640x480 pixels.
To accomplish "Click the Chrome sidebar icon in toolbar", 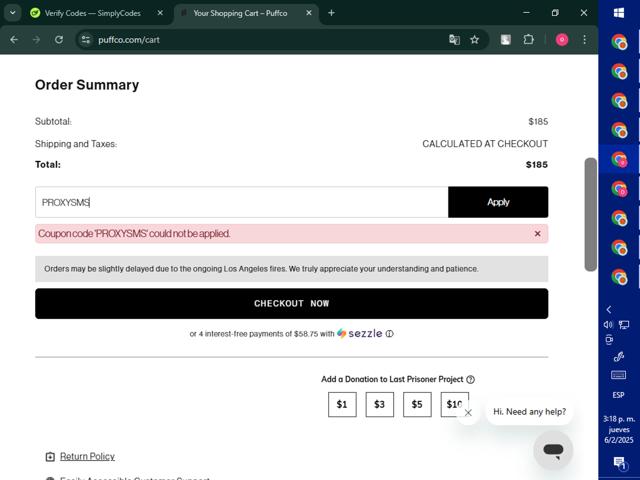I will coord(506,40).
